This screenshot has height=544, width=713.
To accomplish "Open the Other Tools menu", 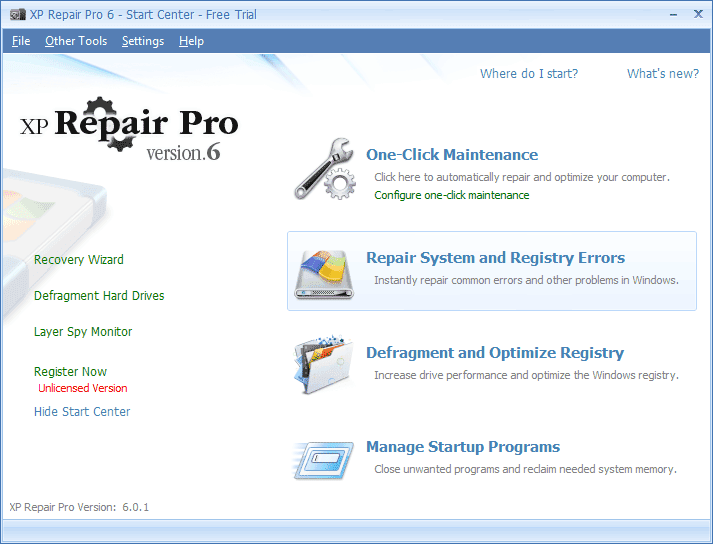I will [x=76, y=41].
